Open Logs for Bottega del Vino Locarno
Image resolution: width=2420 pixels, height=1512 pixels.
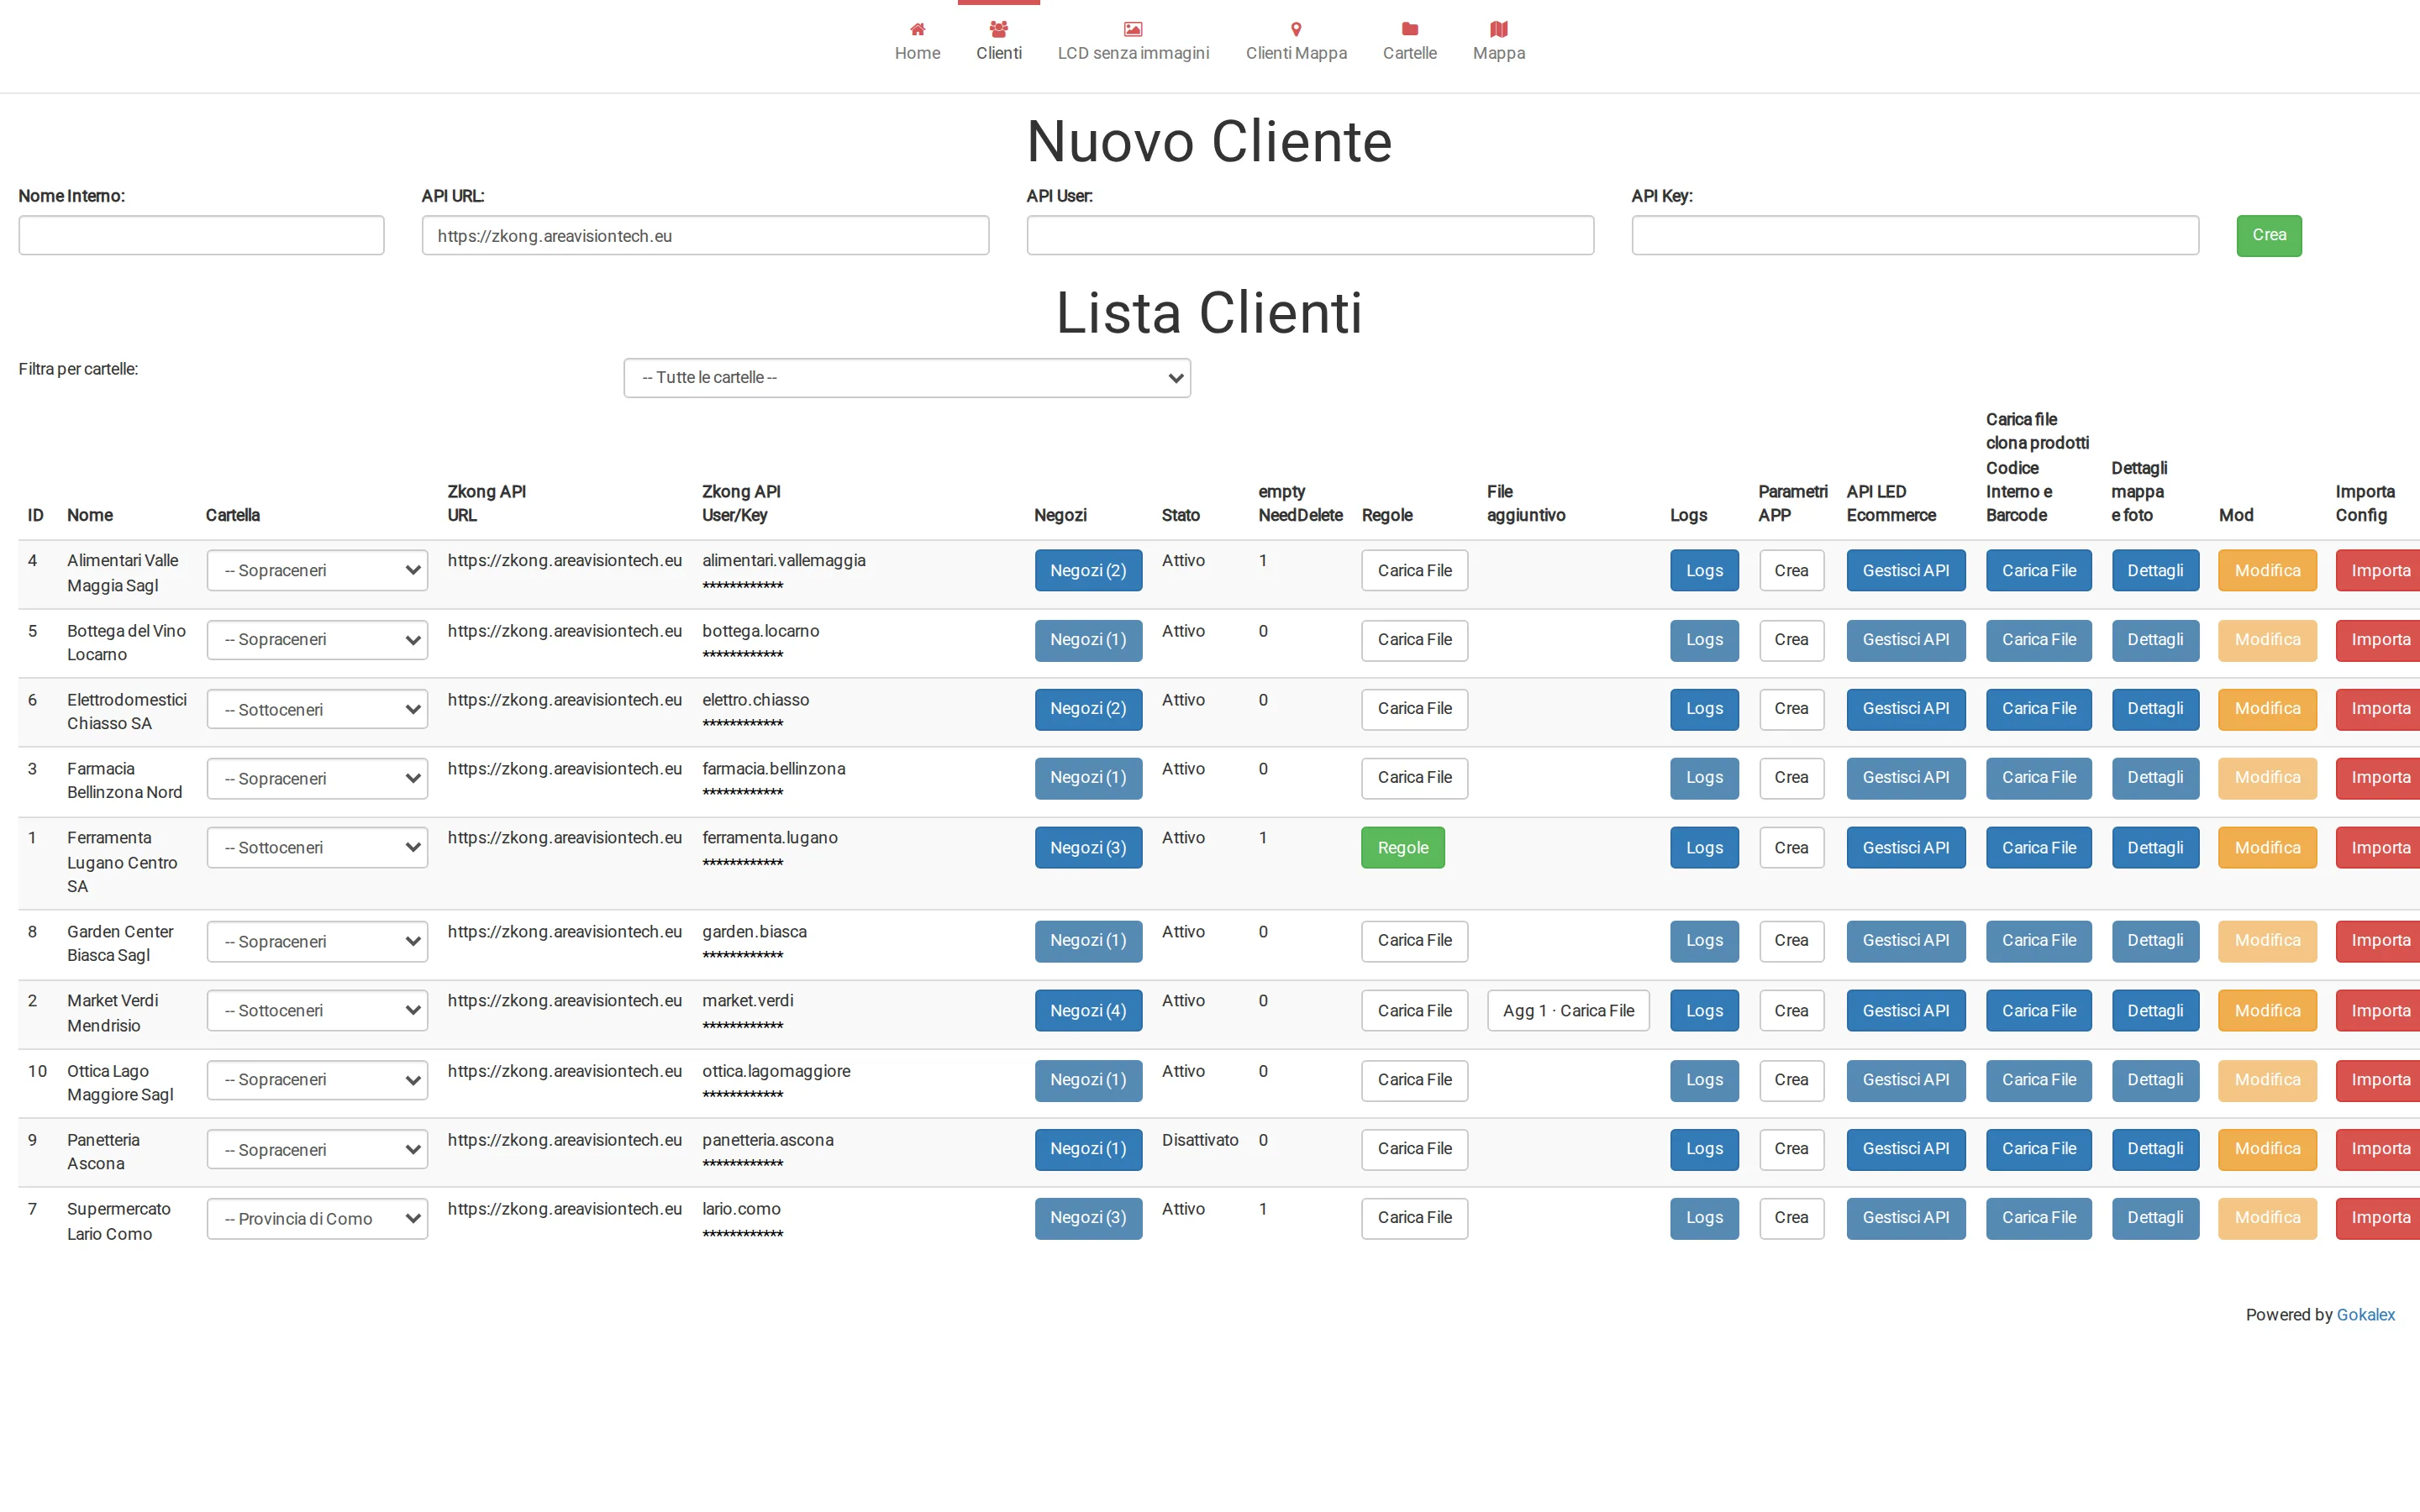click(x=1704, y=640)
